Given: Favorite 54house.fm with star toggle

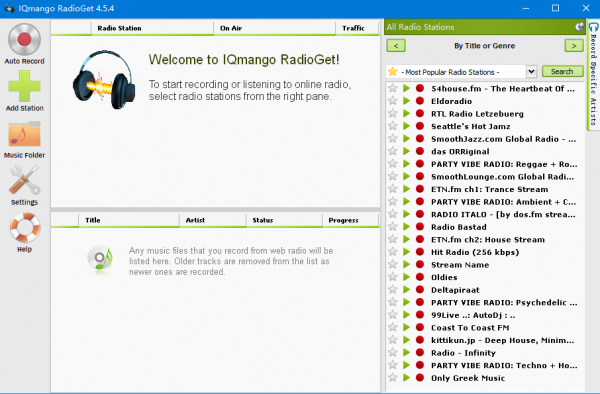Looking at the screenshot, I should coord(393,88).
